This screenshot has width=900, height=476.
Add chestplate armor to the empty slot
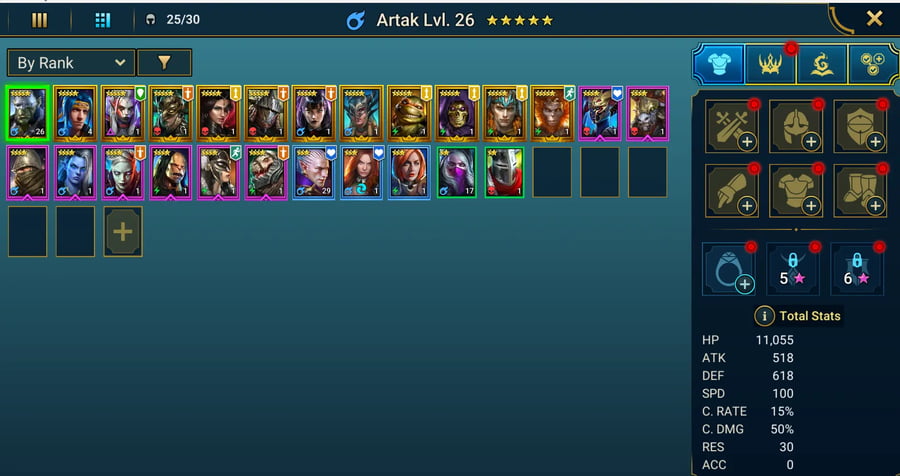(796, 191)
